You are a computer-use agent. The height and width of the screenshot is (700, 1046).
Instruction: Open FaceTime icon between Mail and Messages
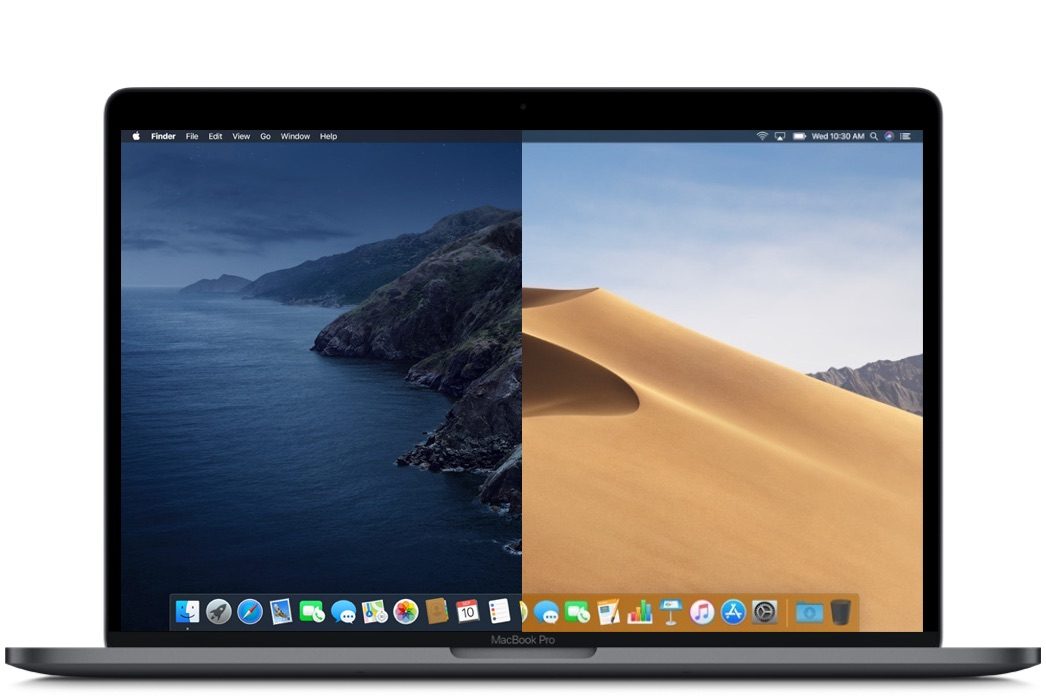point(312,611)
